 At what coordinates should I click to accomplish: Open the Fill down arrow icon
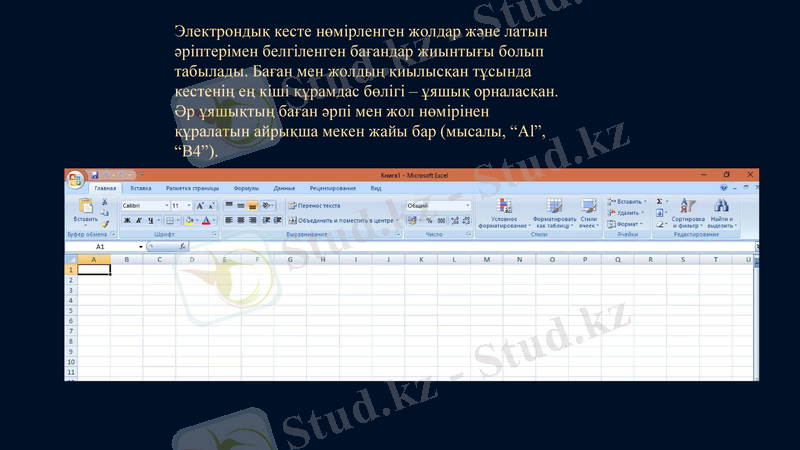[x=660, y=213]
